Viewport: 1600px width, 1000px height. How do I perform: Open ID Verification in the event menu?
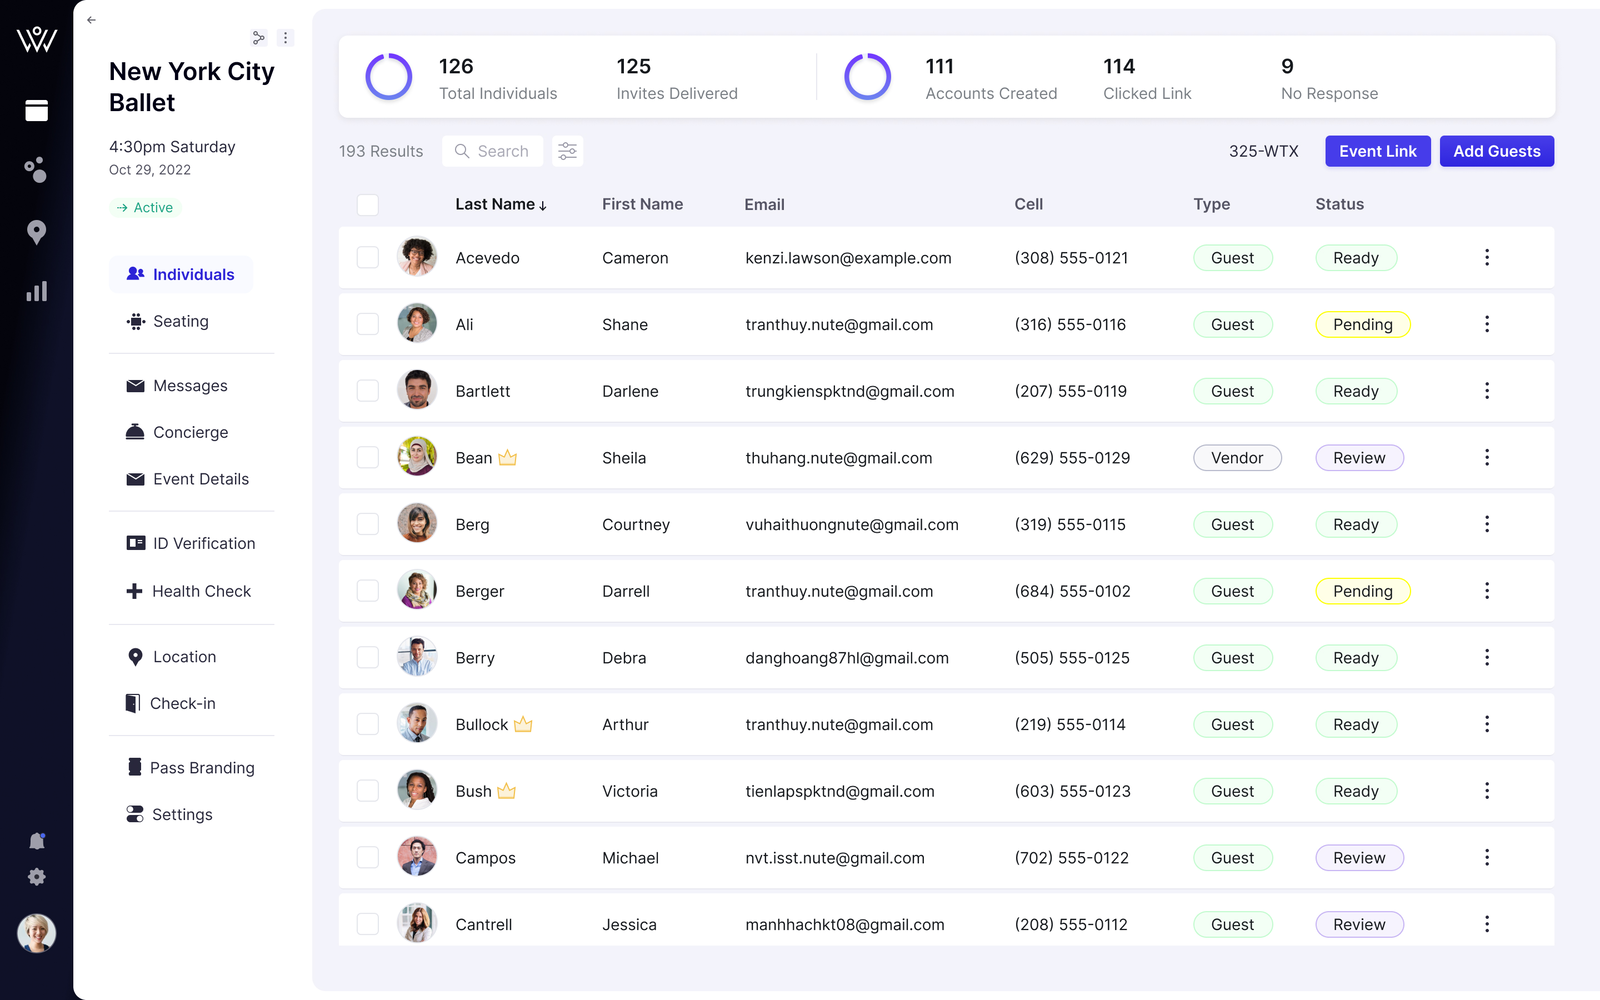tap(191, 543)
